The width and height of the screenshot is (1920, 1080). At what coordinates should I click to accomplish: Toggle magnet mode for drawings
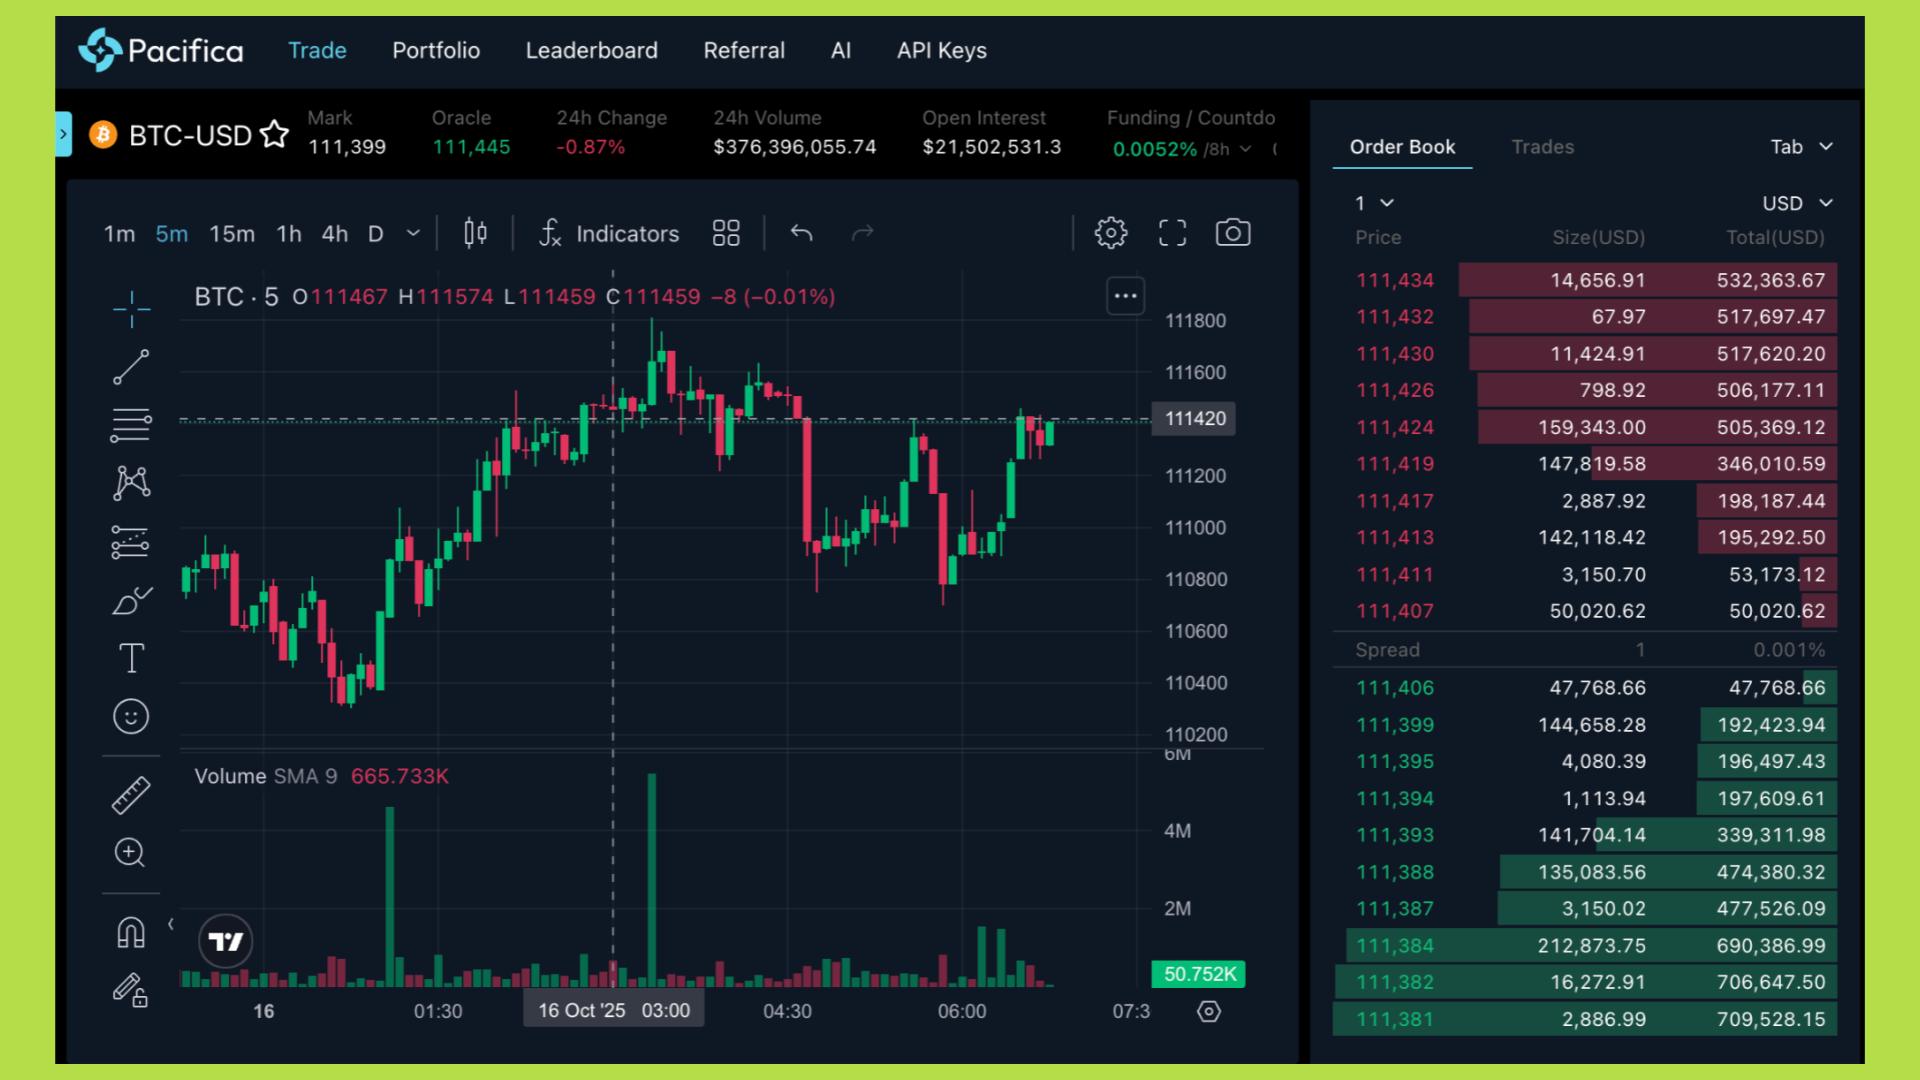click(131, 932)
